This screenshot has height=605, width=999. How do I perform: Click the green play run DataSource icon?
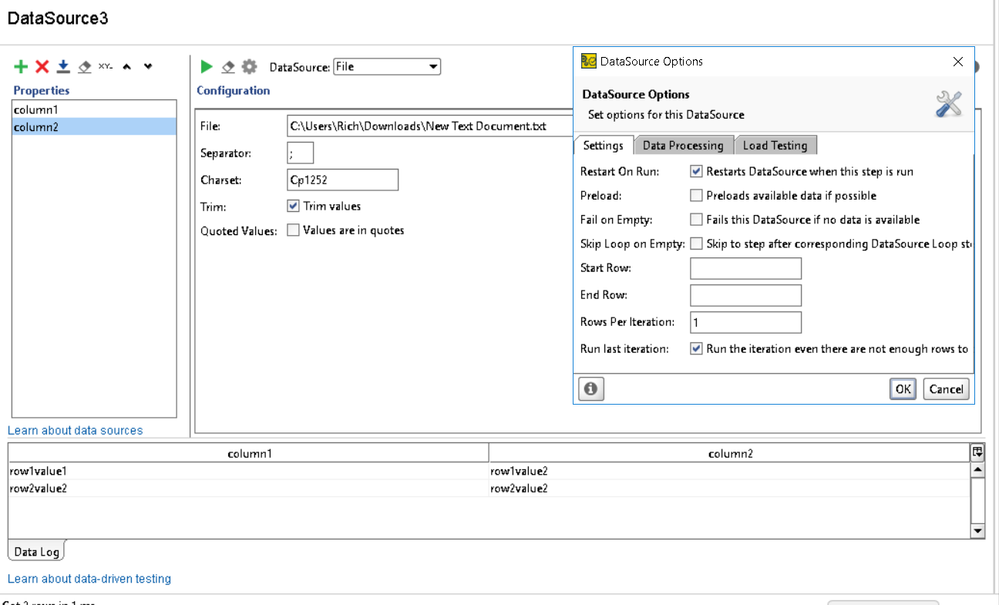[x=207, y=67]
